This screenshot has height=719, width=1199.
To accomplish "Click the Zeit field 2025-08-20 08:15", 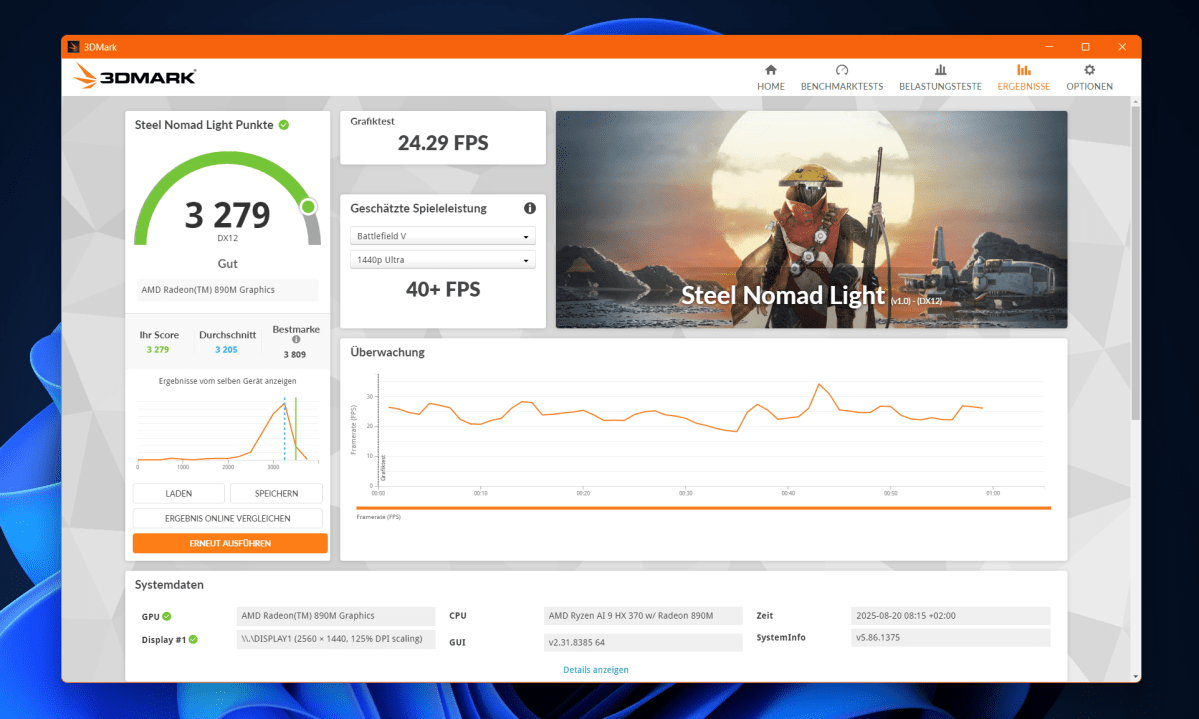I will click(x=950, y=616).
